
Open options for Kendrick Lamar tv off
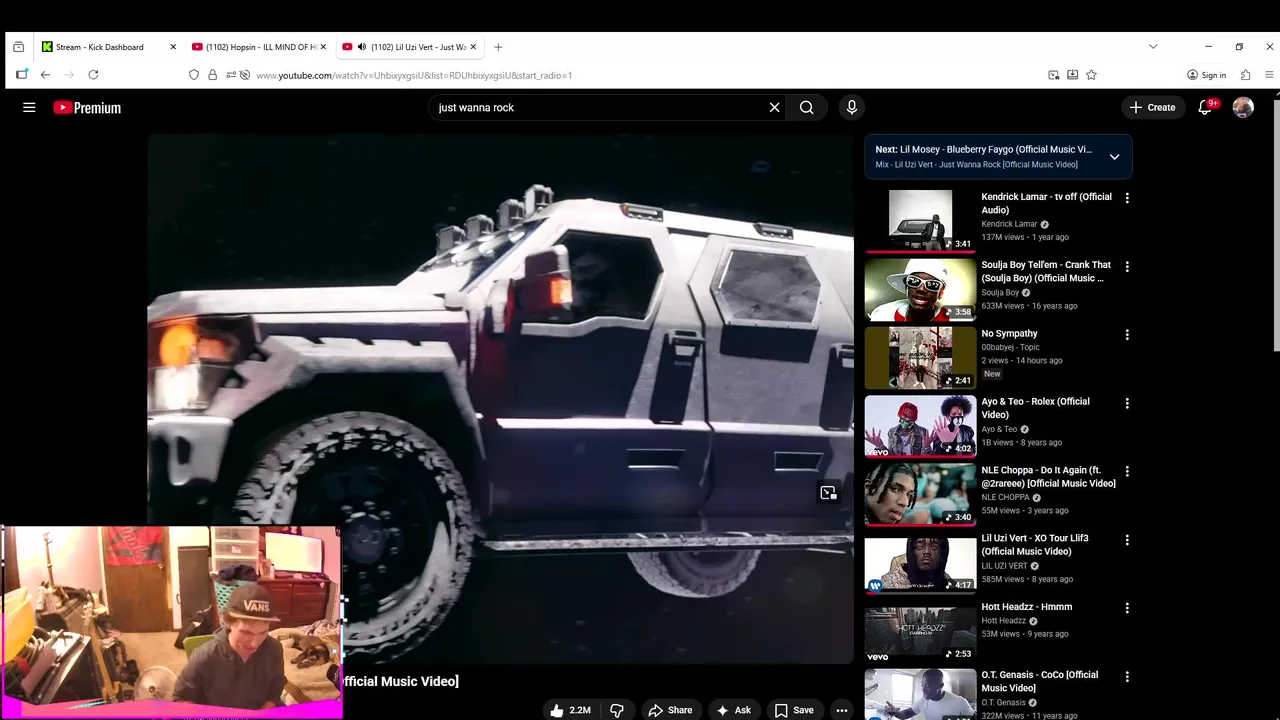pos(1127,198)
